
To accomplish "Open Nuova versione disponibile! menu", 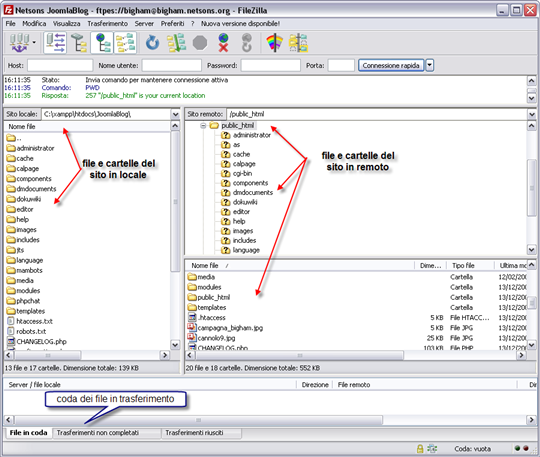I will (x=240, y=23).
